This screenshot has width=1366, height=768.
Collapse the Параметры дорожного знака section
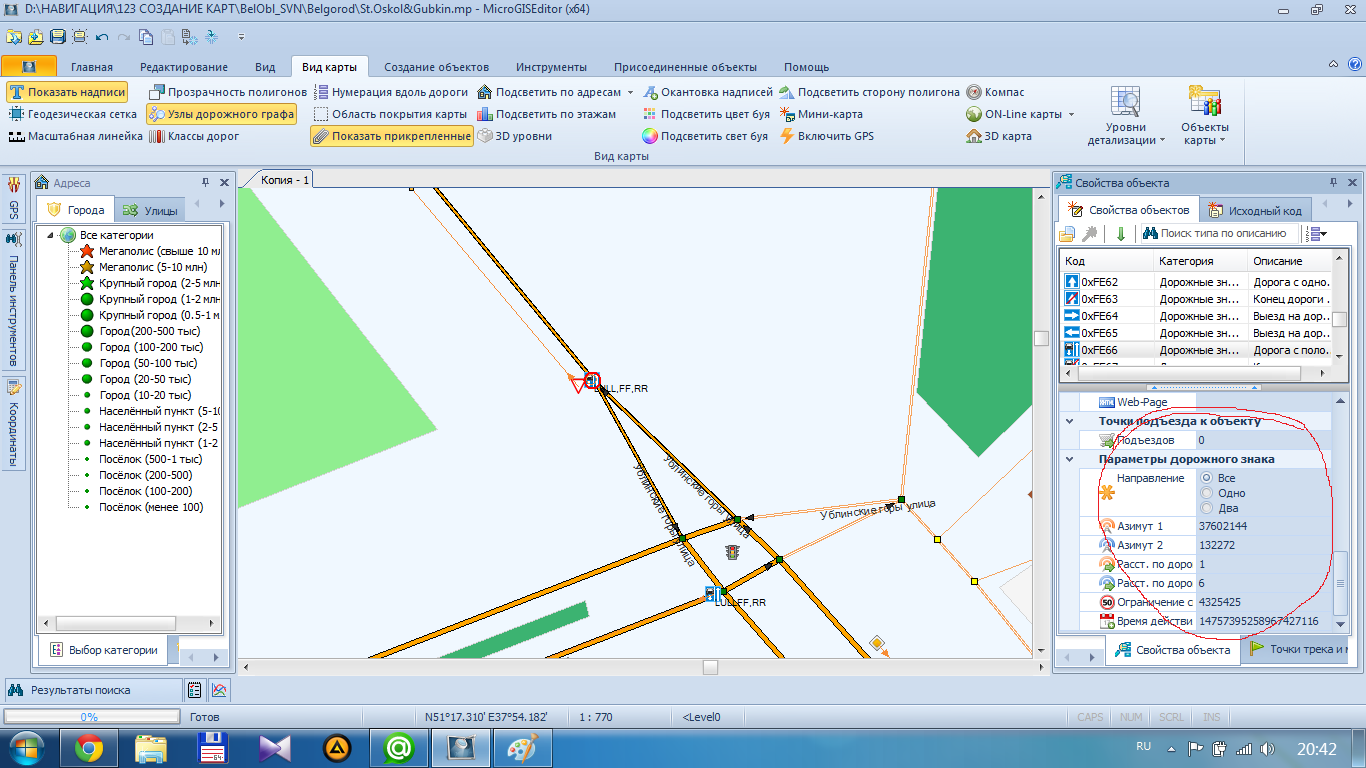pos(1069,459)
